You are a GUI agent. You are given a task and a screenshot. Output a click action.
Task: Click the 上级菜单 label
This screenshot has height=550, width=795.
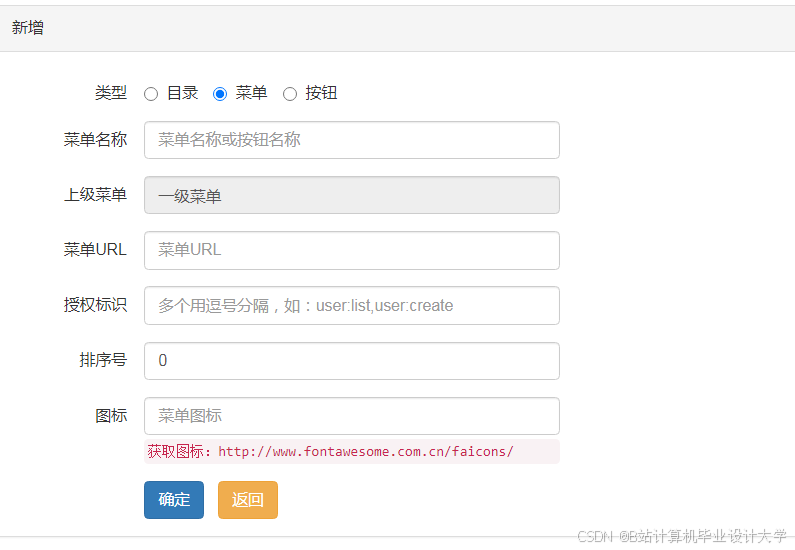[95, 195]
